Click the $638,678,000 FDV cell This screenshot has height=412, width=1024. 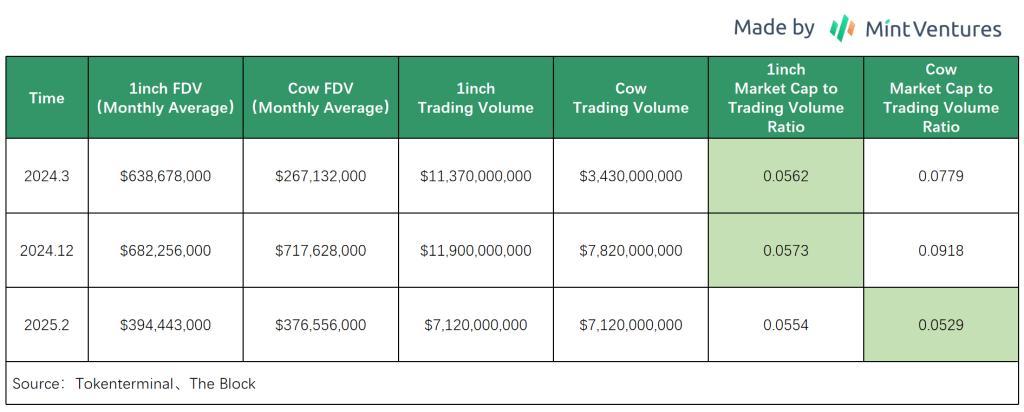coord(166,176)
